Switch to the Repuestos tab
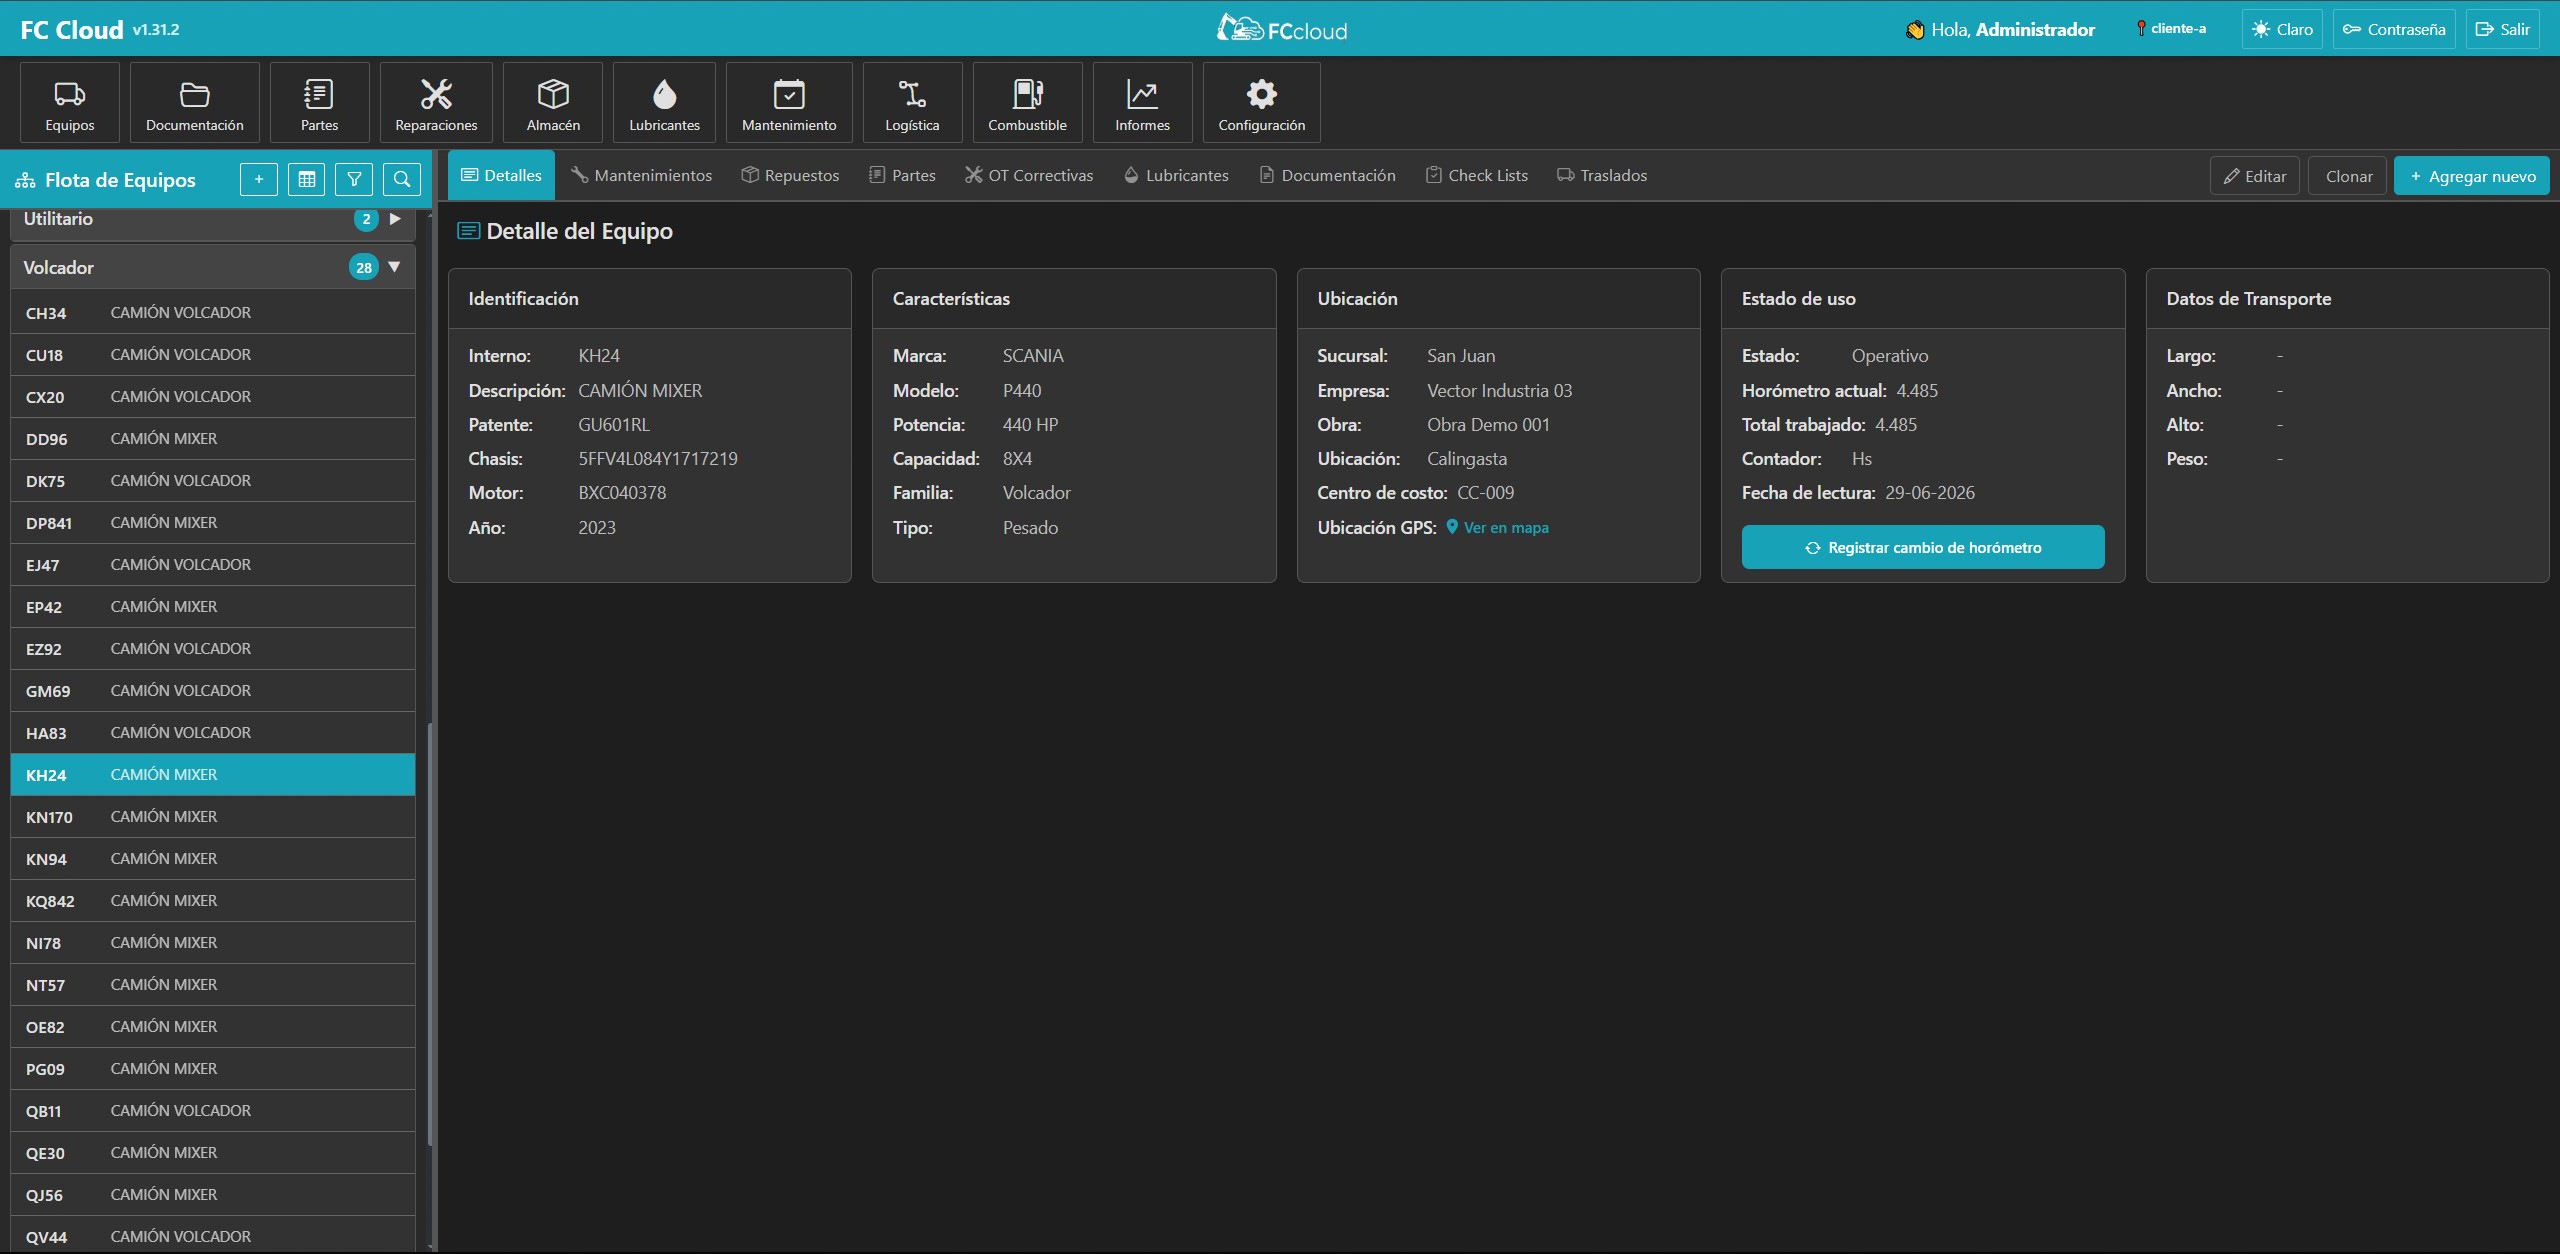 click(x=790, y=175)
